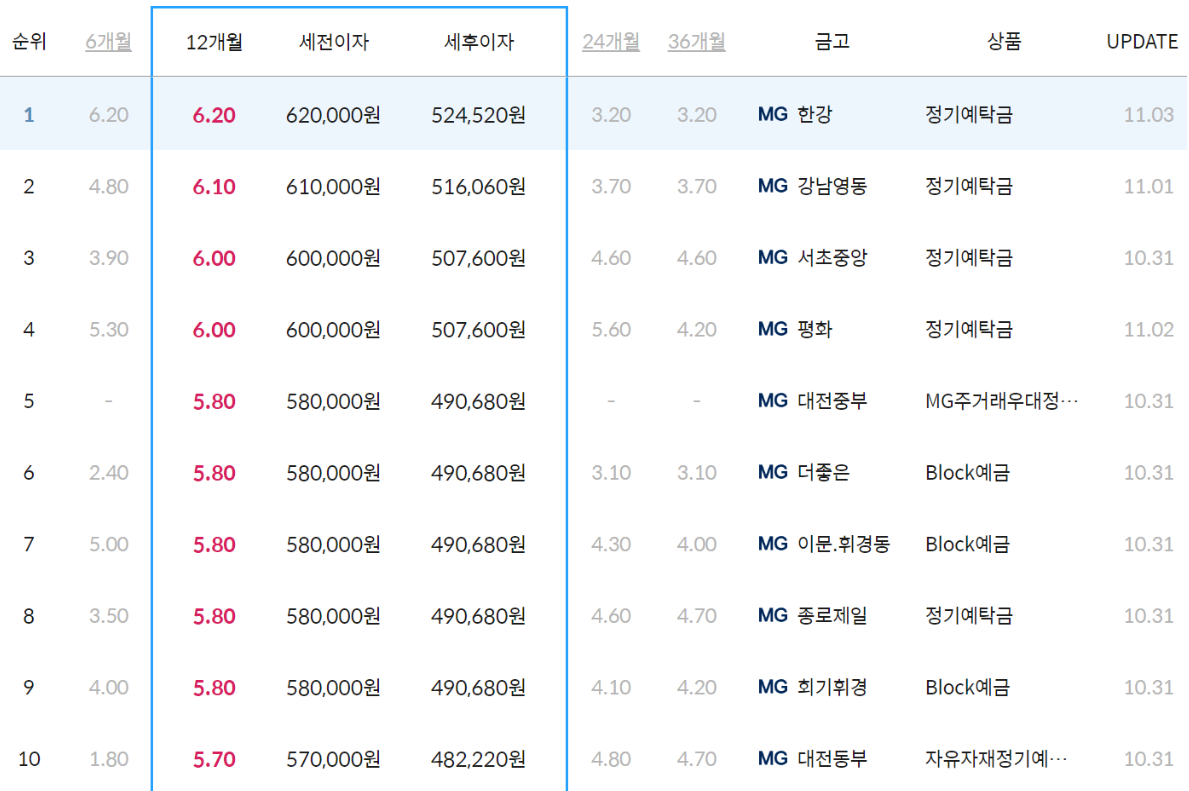Screen dimensions: 1189x791
Task: Select 정기예탁금 product for 종로제일
Action: pyautogui.click(x=969, y=616)
